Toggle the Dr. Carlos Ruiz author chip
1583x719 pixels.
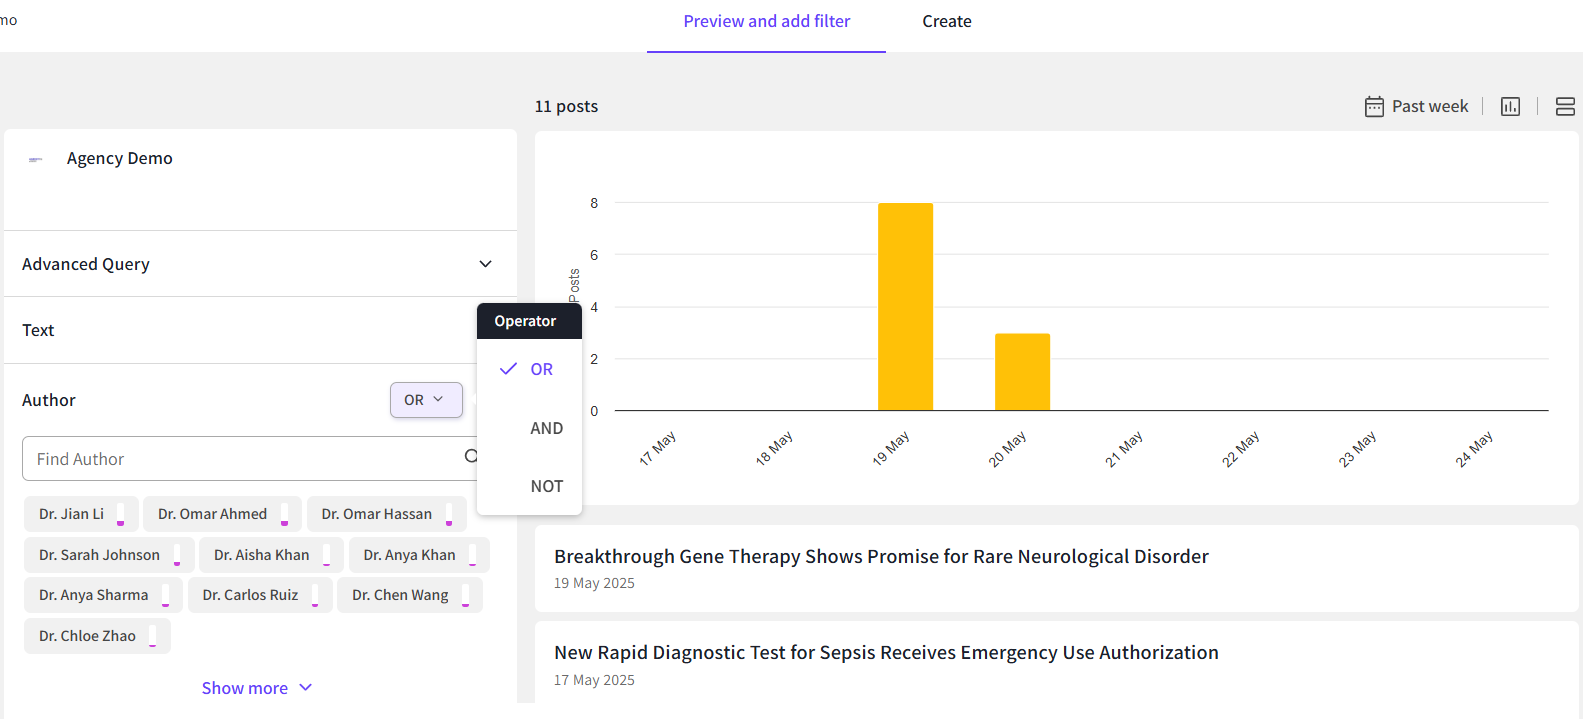[250, 595]
